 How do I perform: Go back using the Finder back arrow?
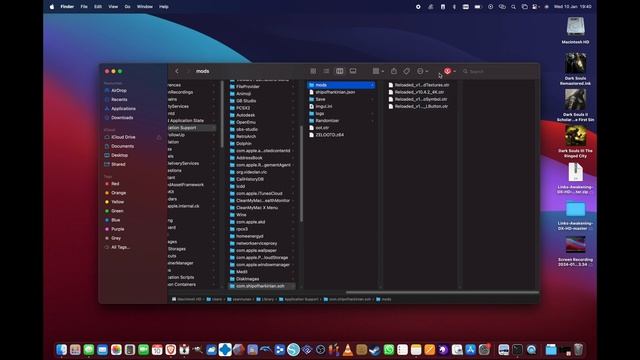[x=177, y=71]
